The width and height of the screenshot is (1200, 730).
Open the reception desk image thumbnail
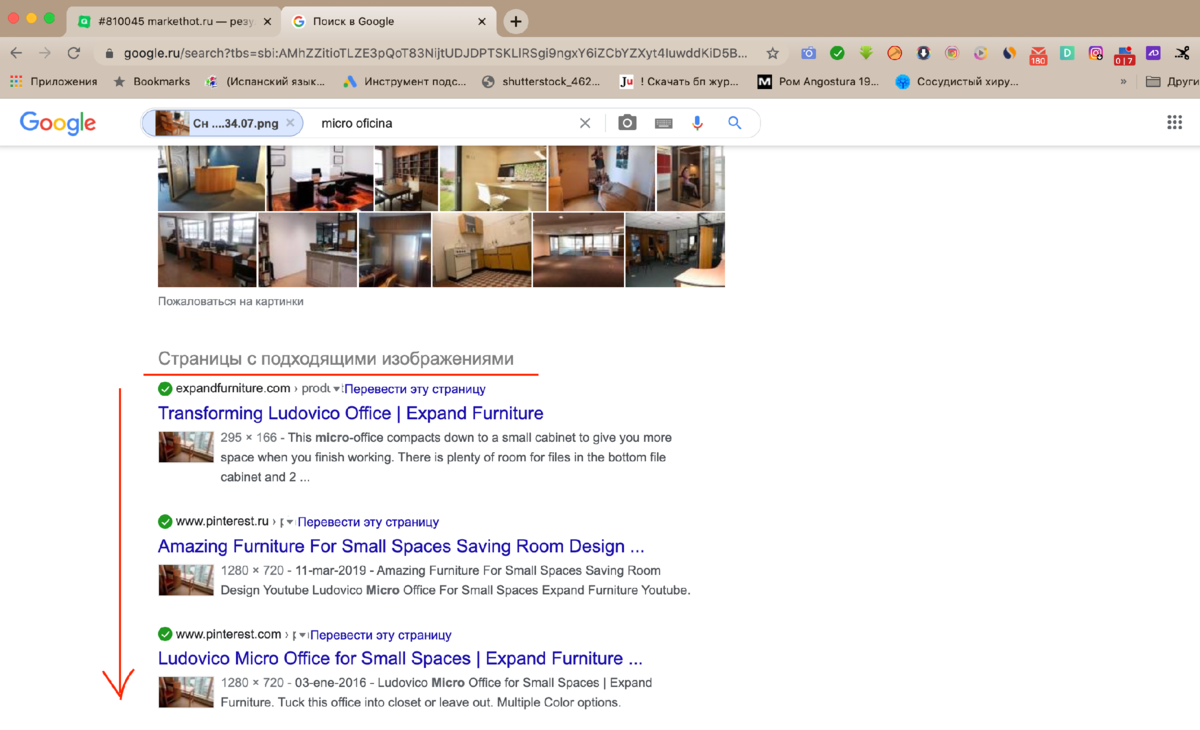coord(211,179)
